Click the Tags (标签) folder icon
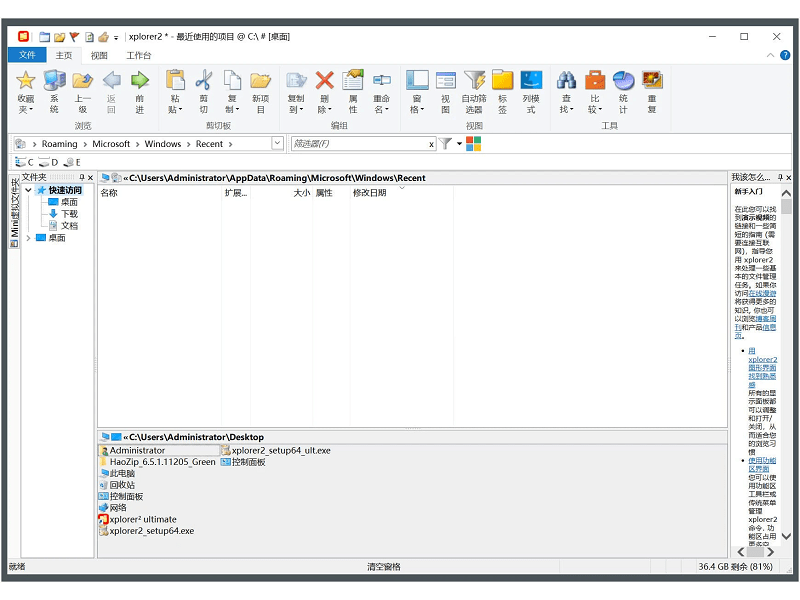 click(501, 80)
